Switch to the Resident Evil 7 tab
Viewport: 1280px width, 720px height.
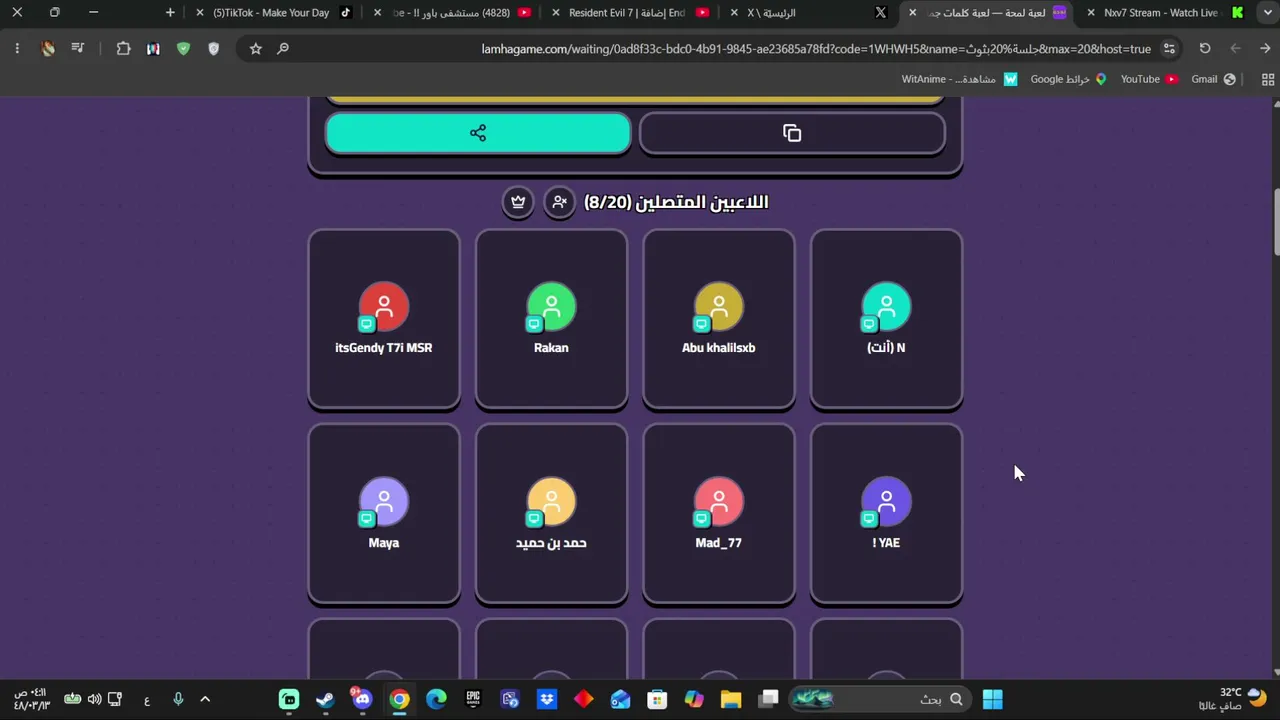631,13
